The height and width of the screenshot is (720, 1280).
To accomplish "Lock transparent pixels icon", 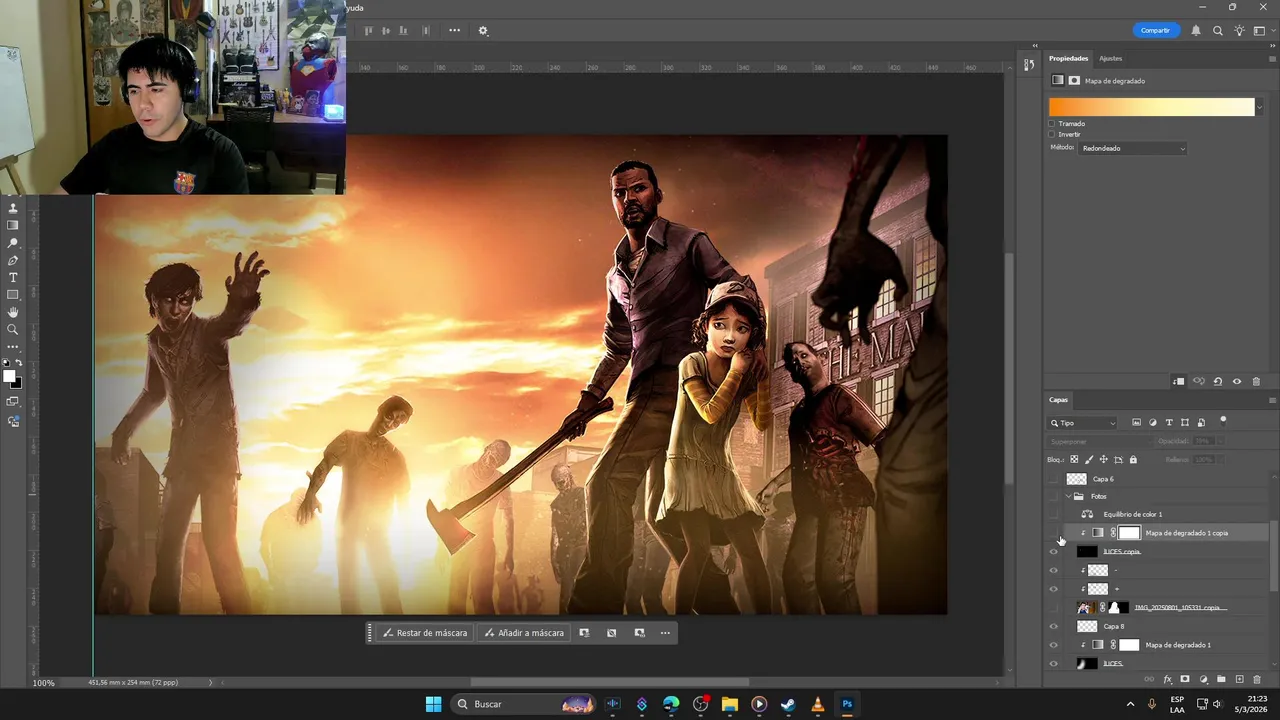I will (1074, 460).
